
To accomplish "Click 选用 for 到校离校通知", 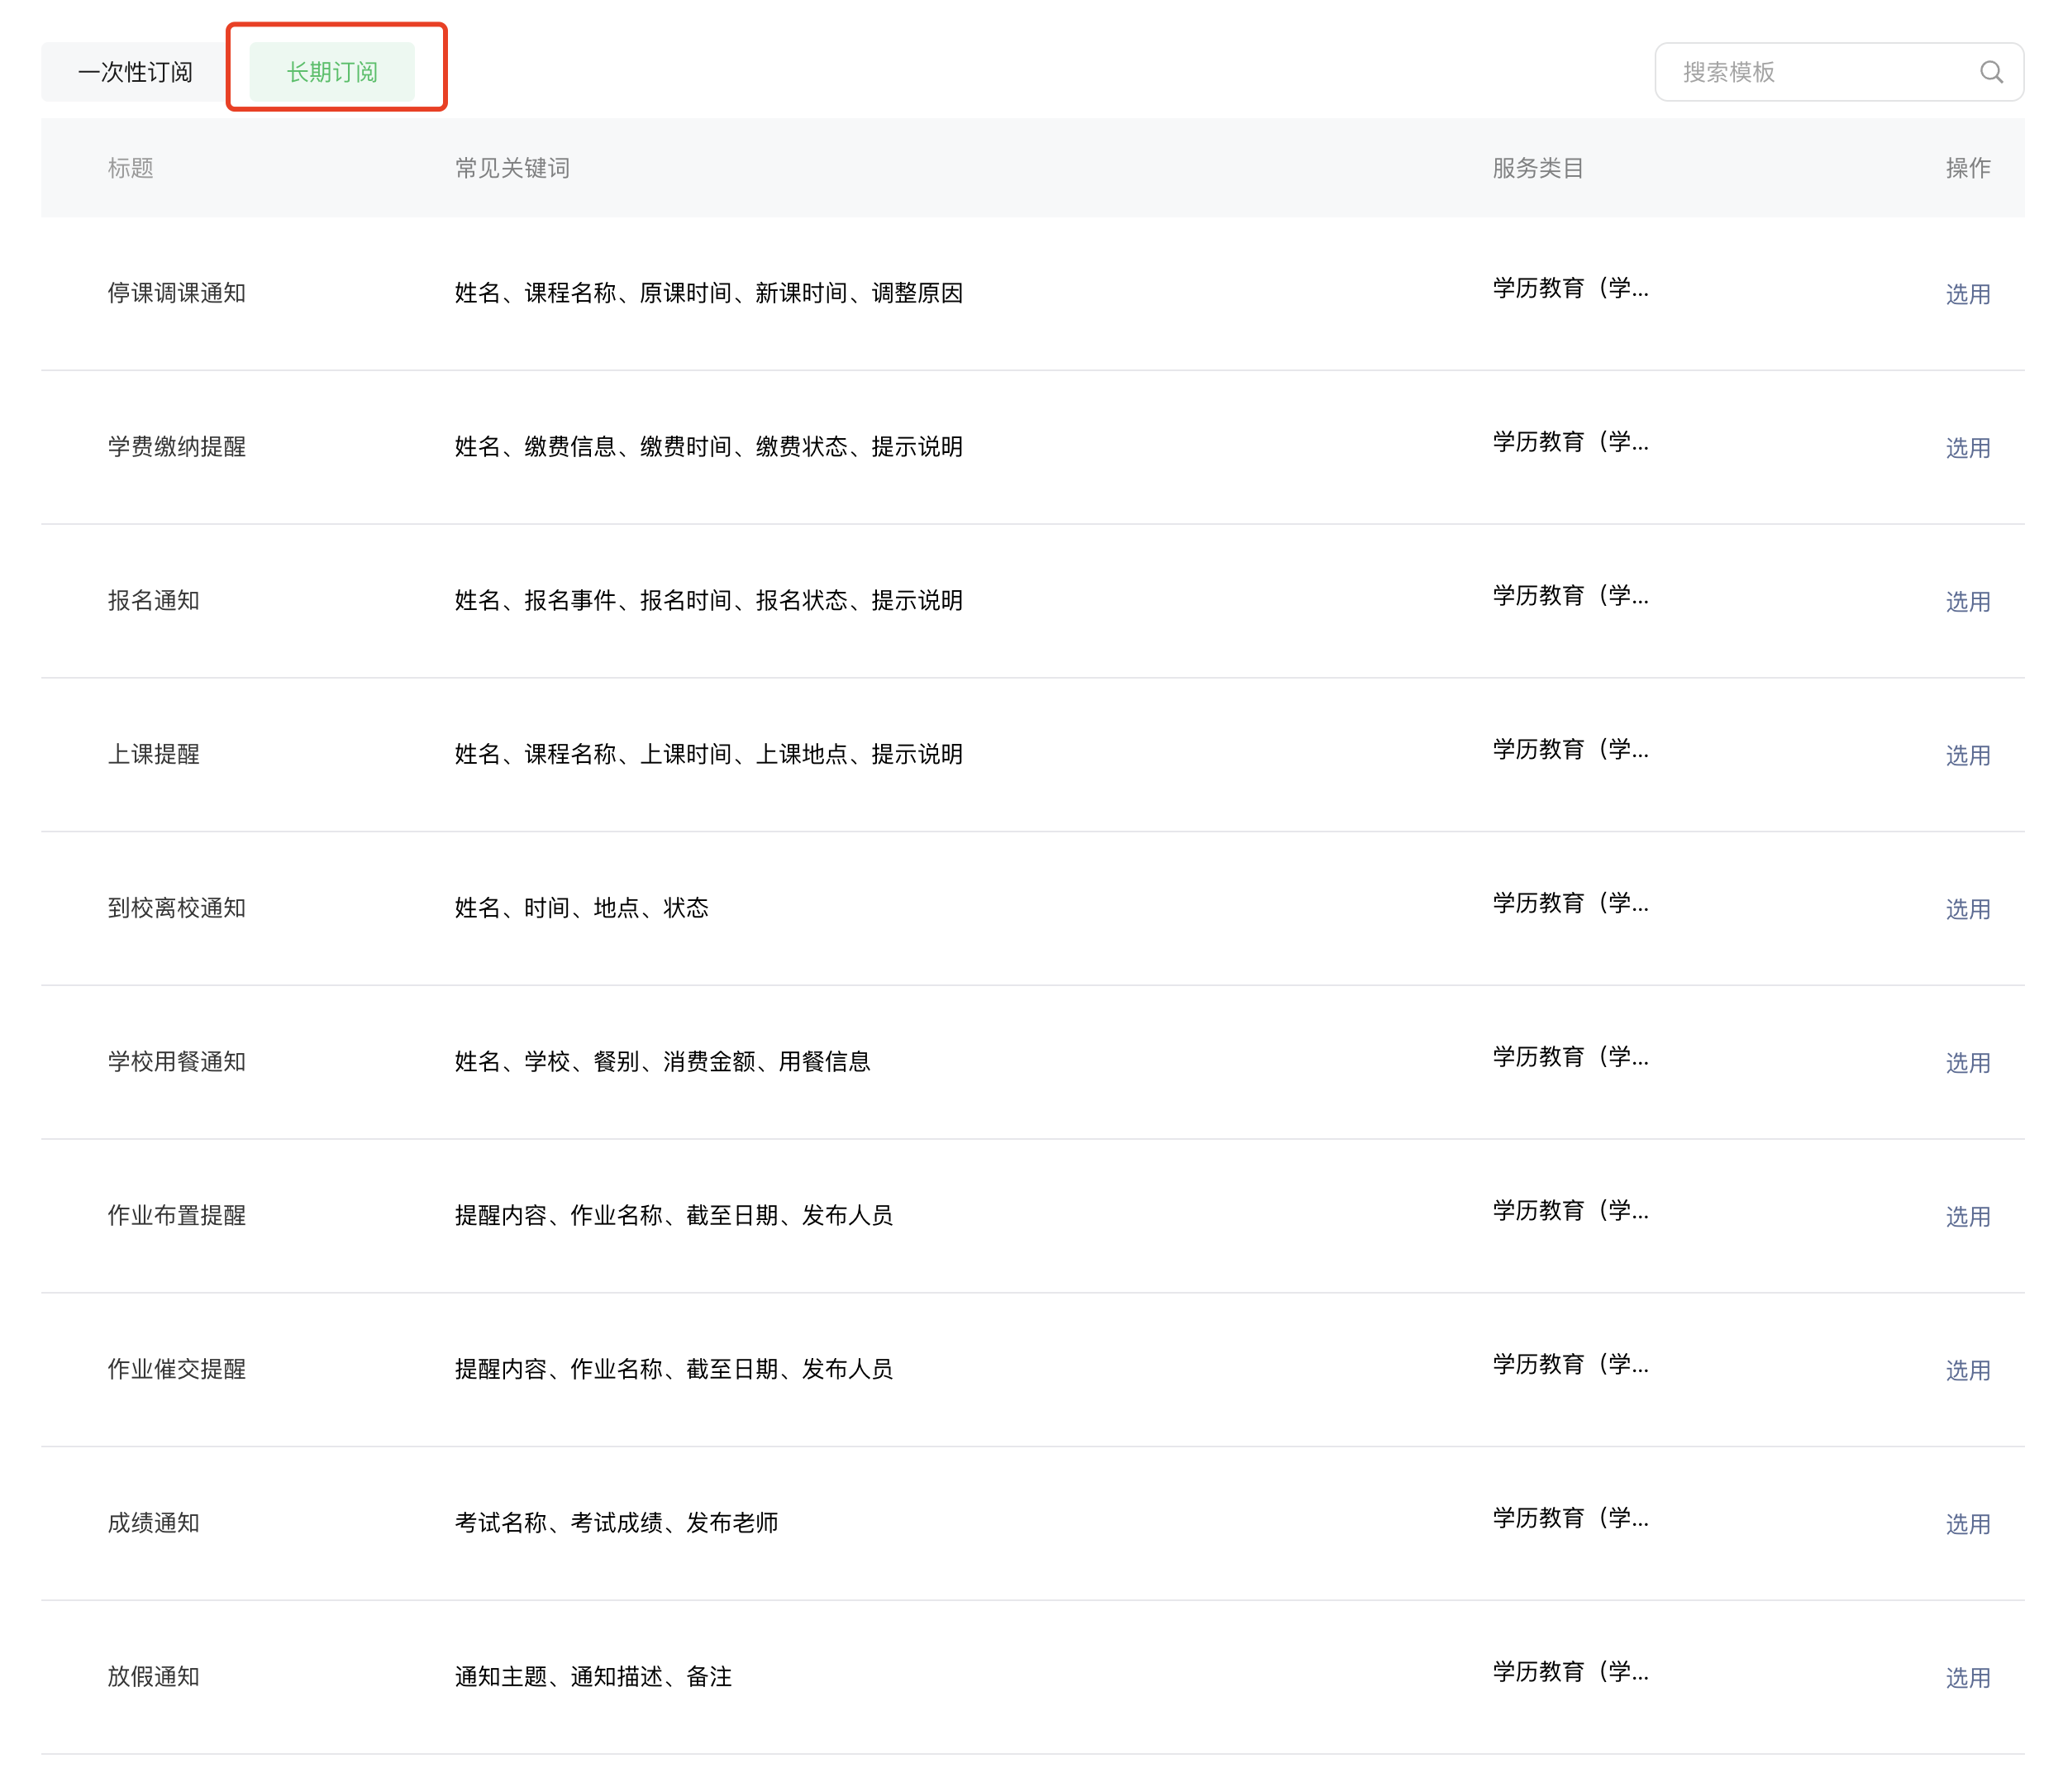I will coord(1967,909).
